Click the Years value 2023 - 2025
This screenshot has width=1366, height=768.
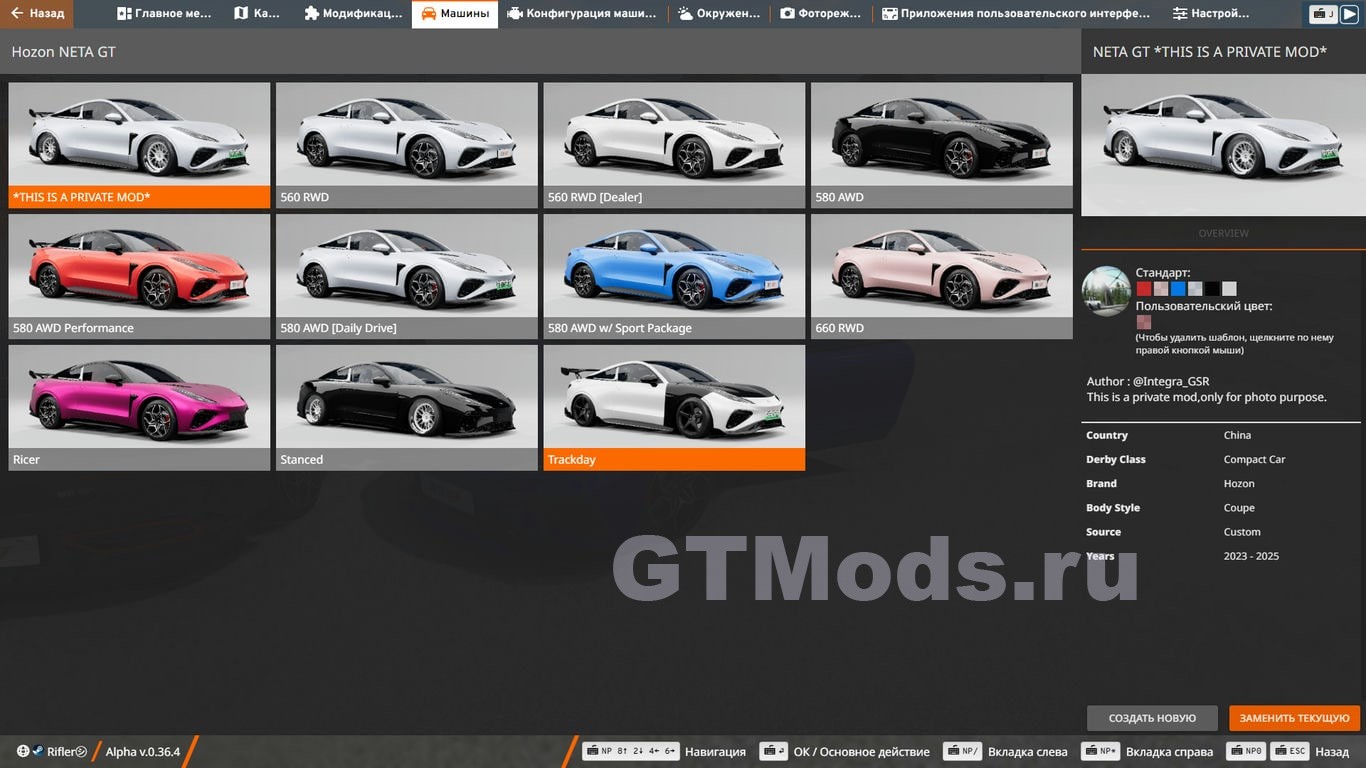click(1251, 556)
